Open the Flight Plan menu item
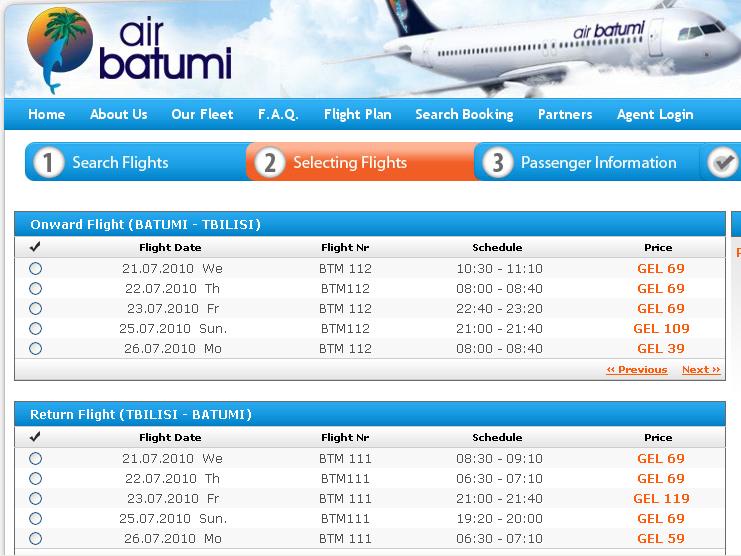The image size is (741, 556). coord(358,114)
